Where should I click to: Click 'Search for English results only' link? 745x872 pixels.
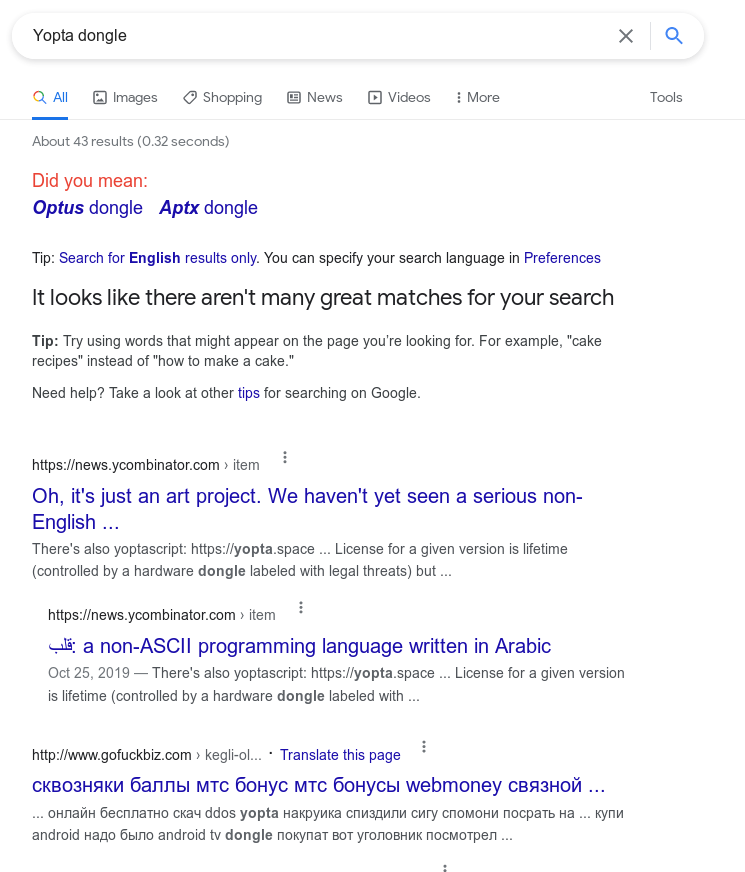pos(158,258)
